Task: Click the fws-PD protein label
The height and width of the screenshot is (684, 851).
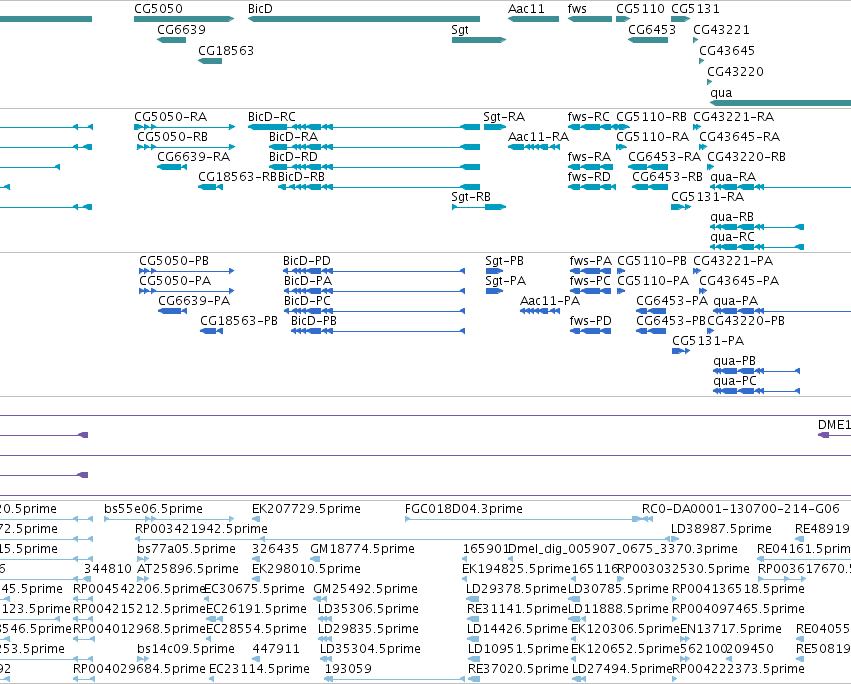Action: tap(590, 321)
